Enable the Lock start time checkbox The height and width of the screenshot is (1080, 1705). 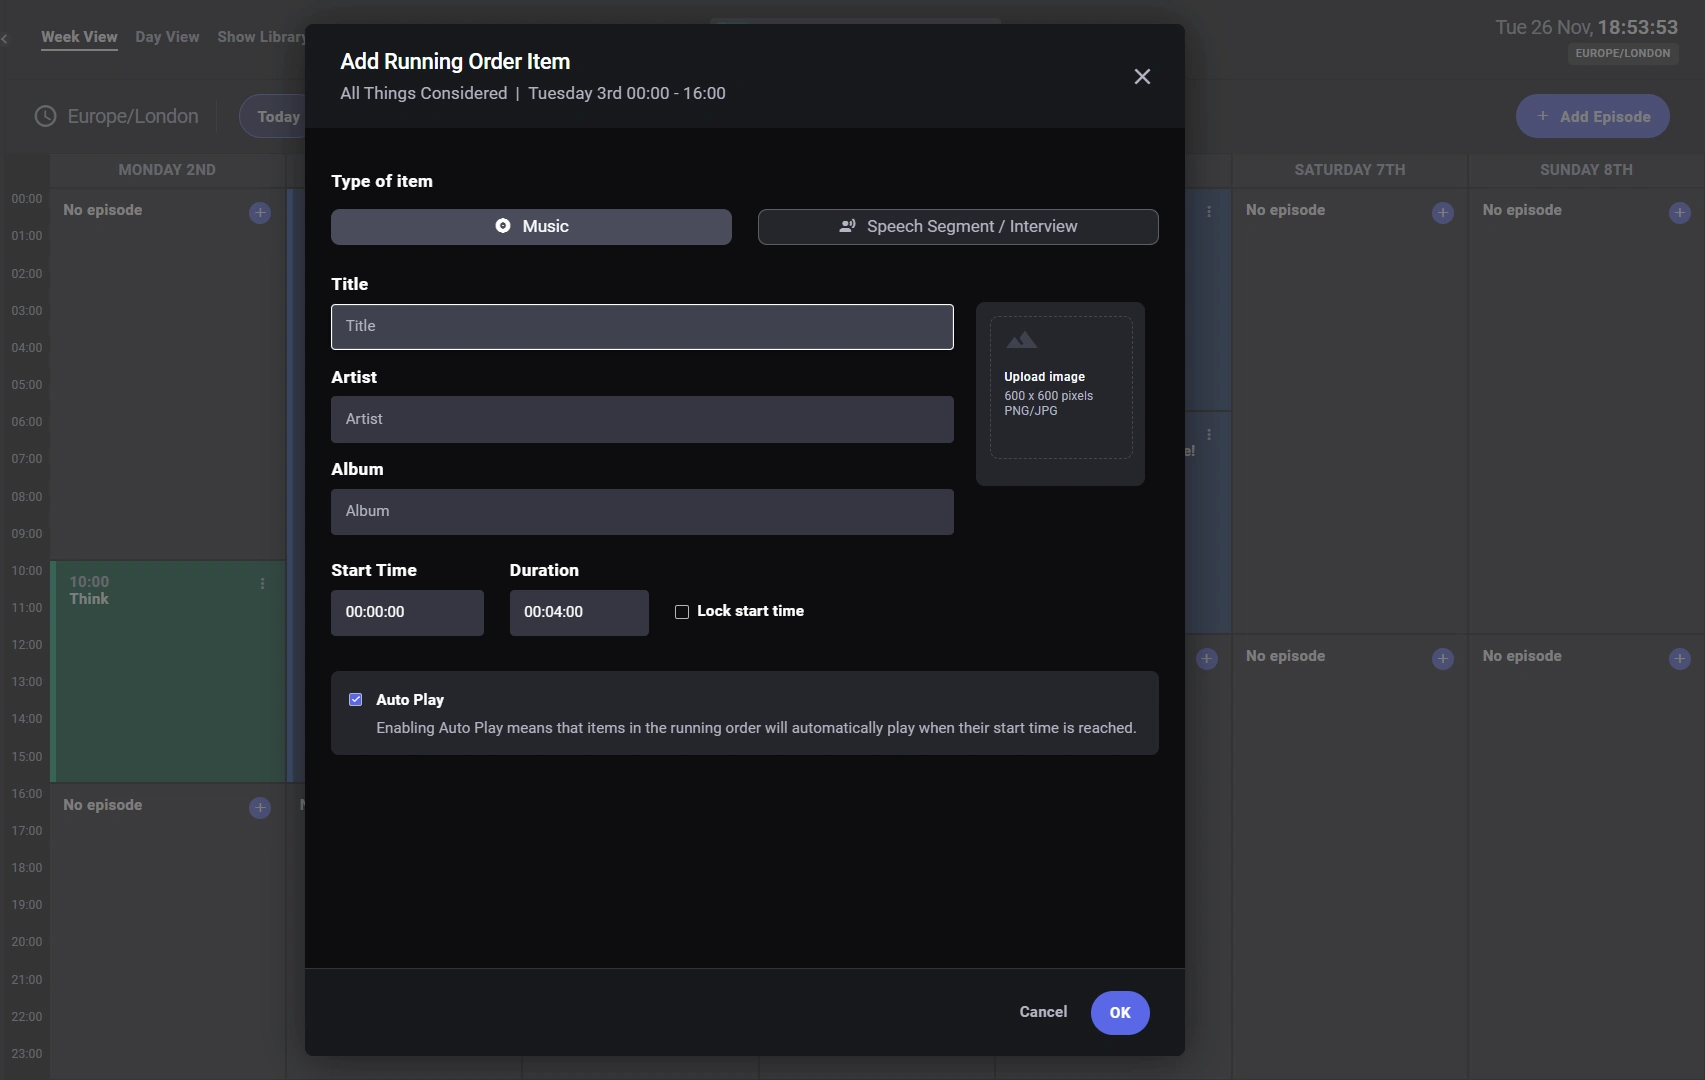[682, 612]
